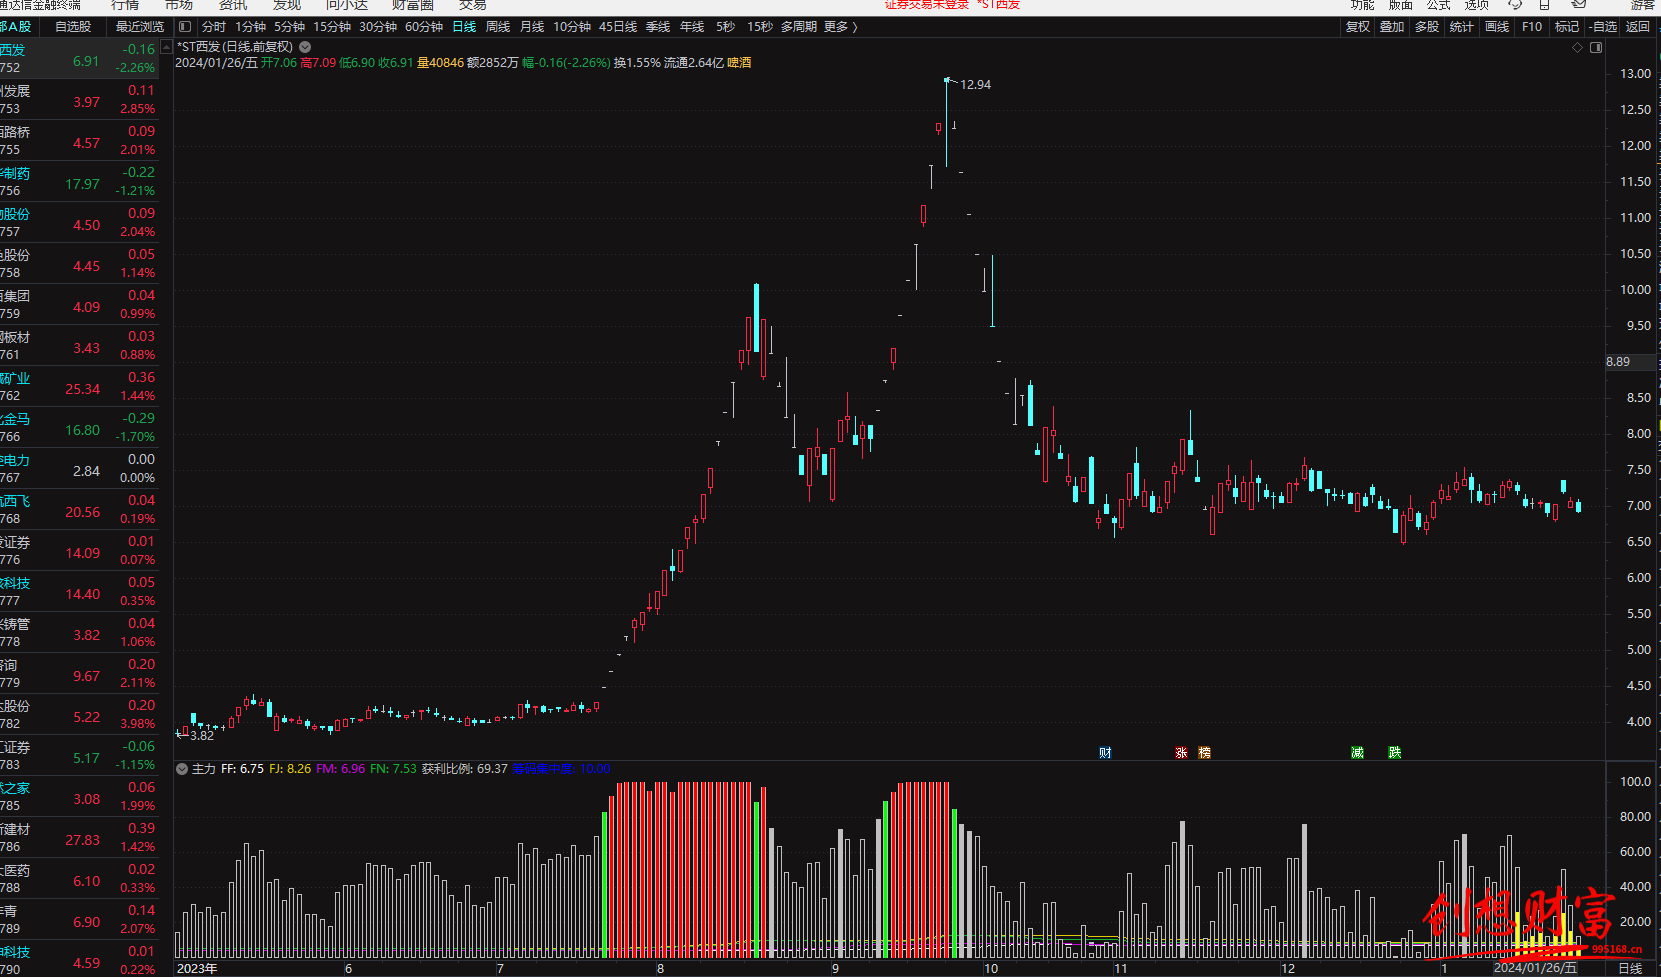Screen dimensions: 1661x977
Task: Select the 日线 daily period
Action: (464, 27)
